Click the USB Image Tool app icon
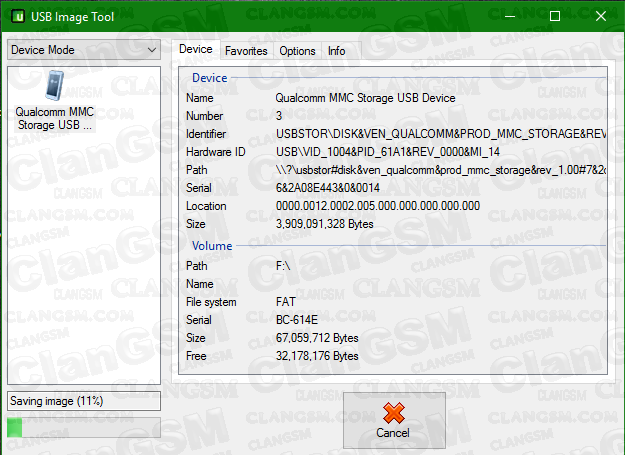Viewport: 625px width, 455px height. pos(18,16)
